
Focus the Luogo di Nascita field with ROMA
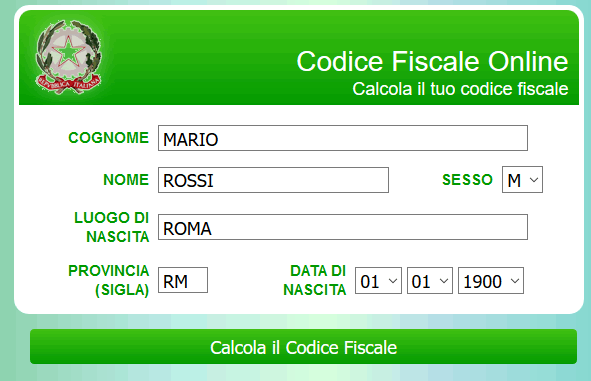tap(343, 227)
